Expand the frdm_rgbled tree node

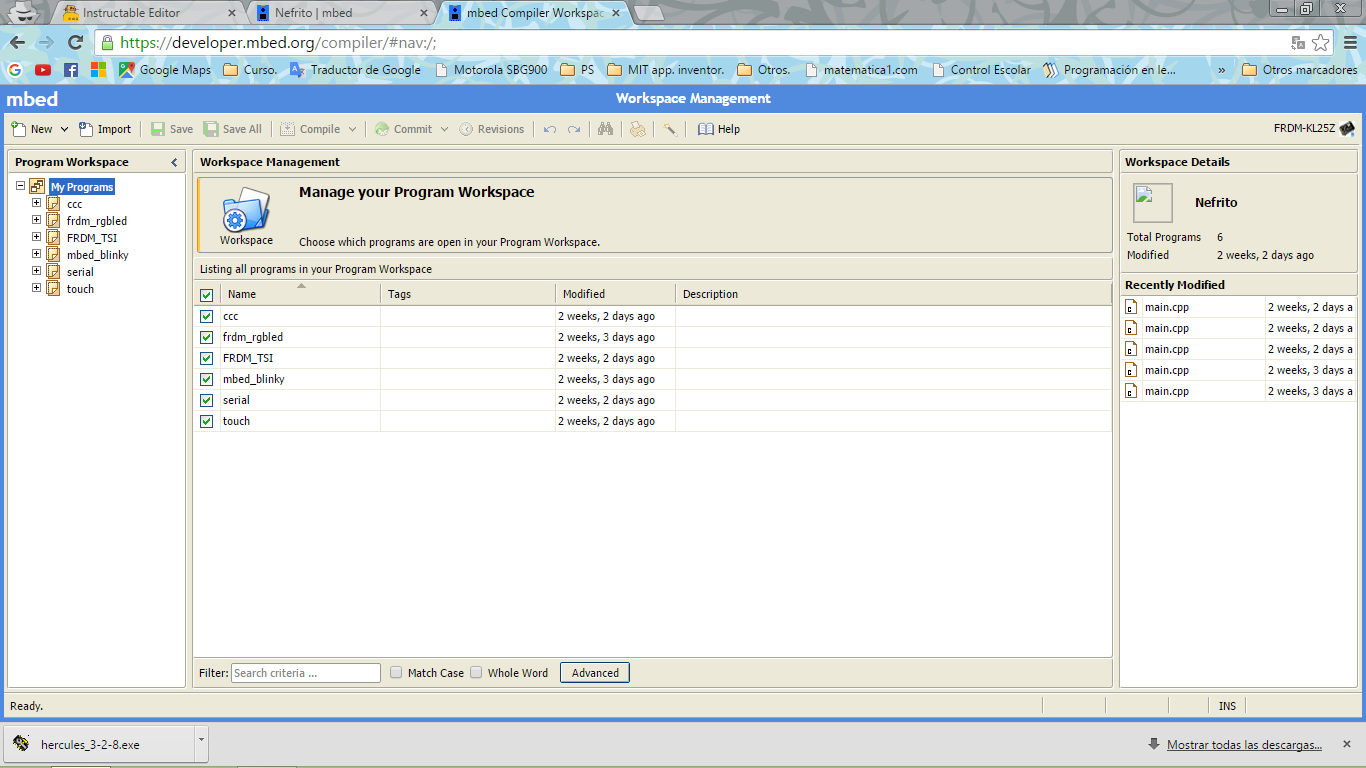click(36, 220)
